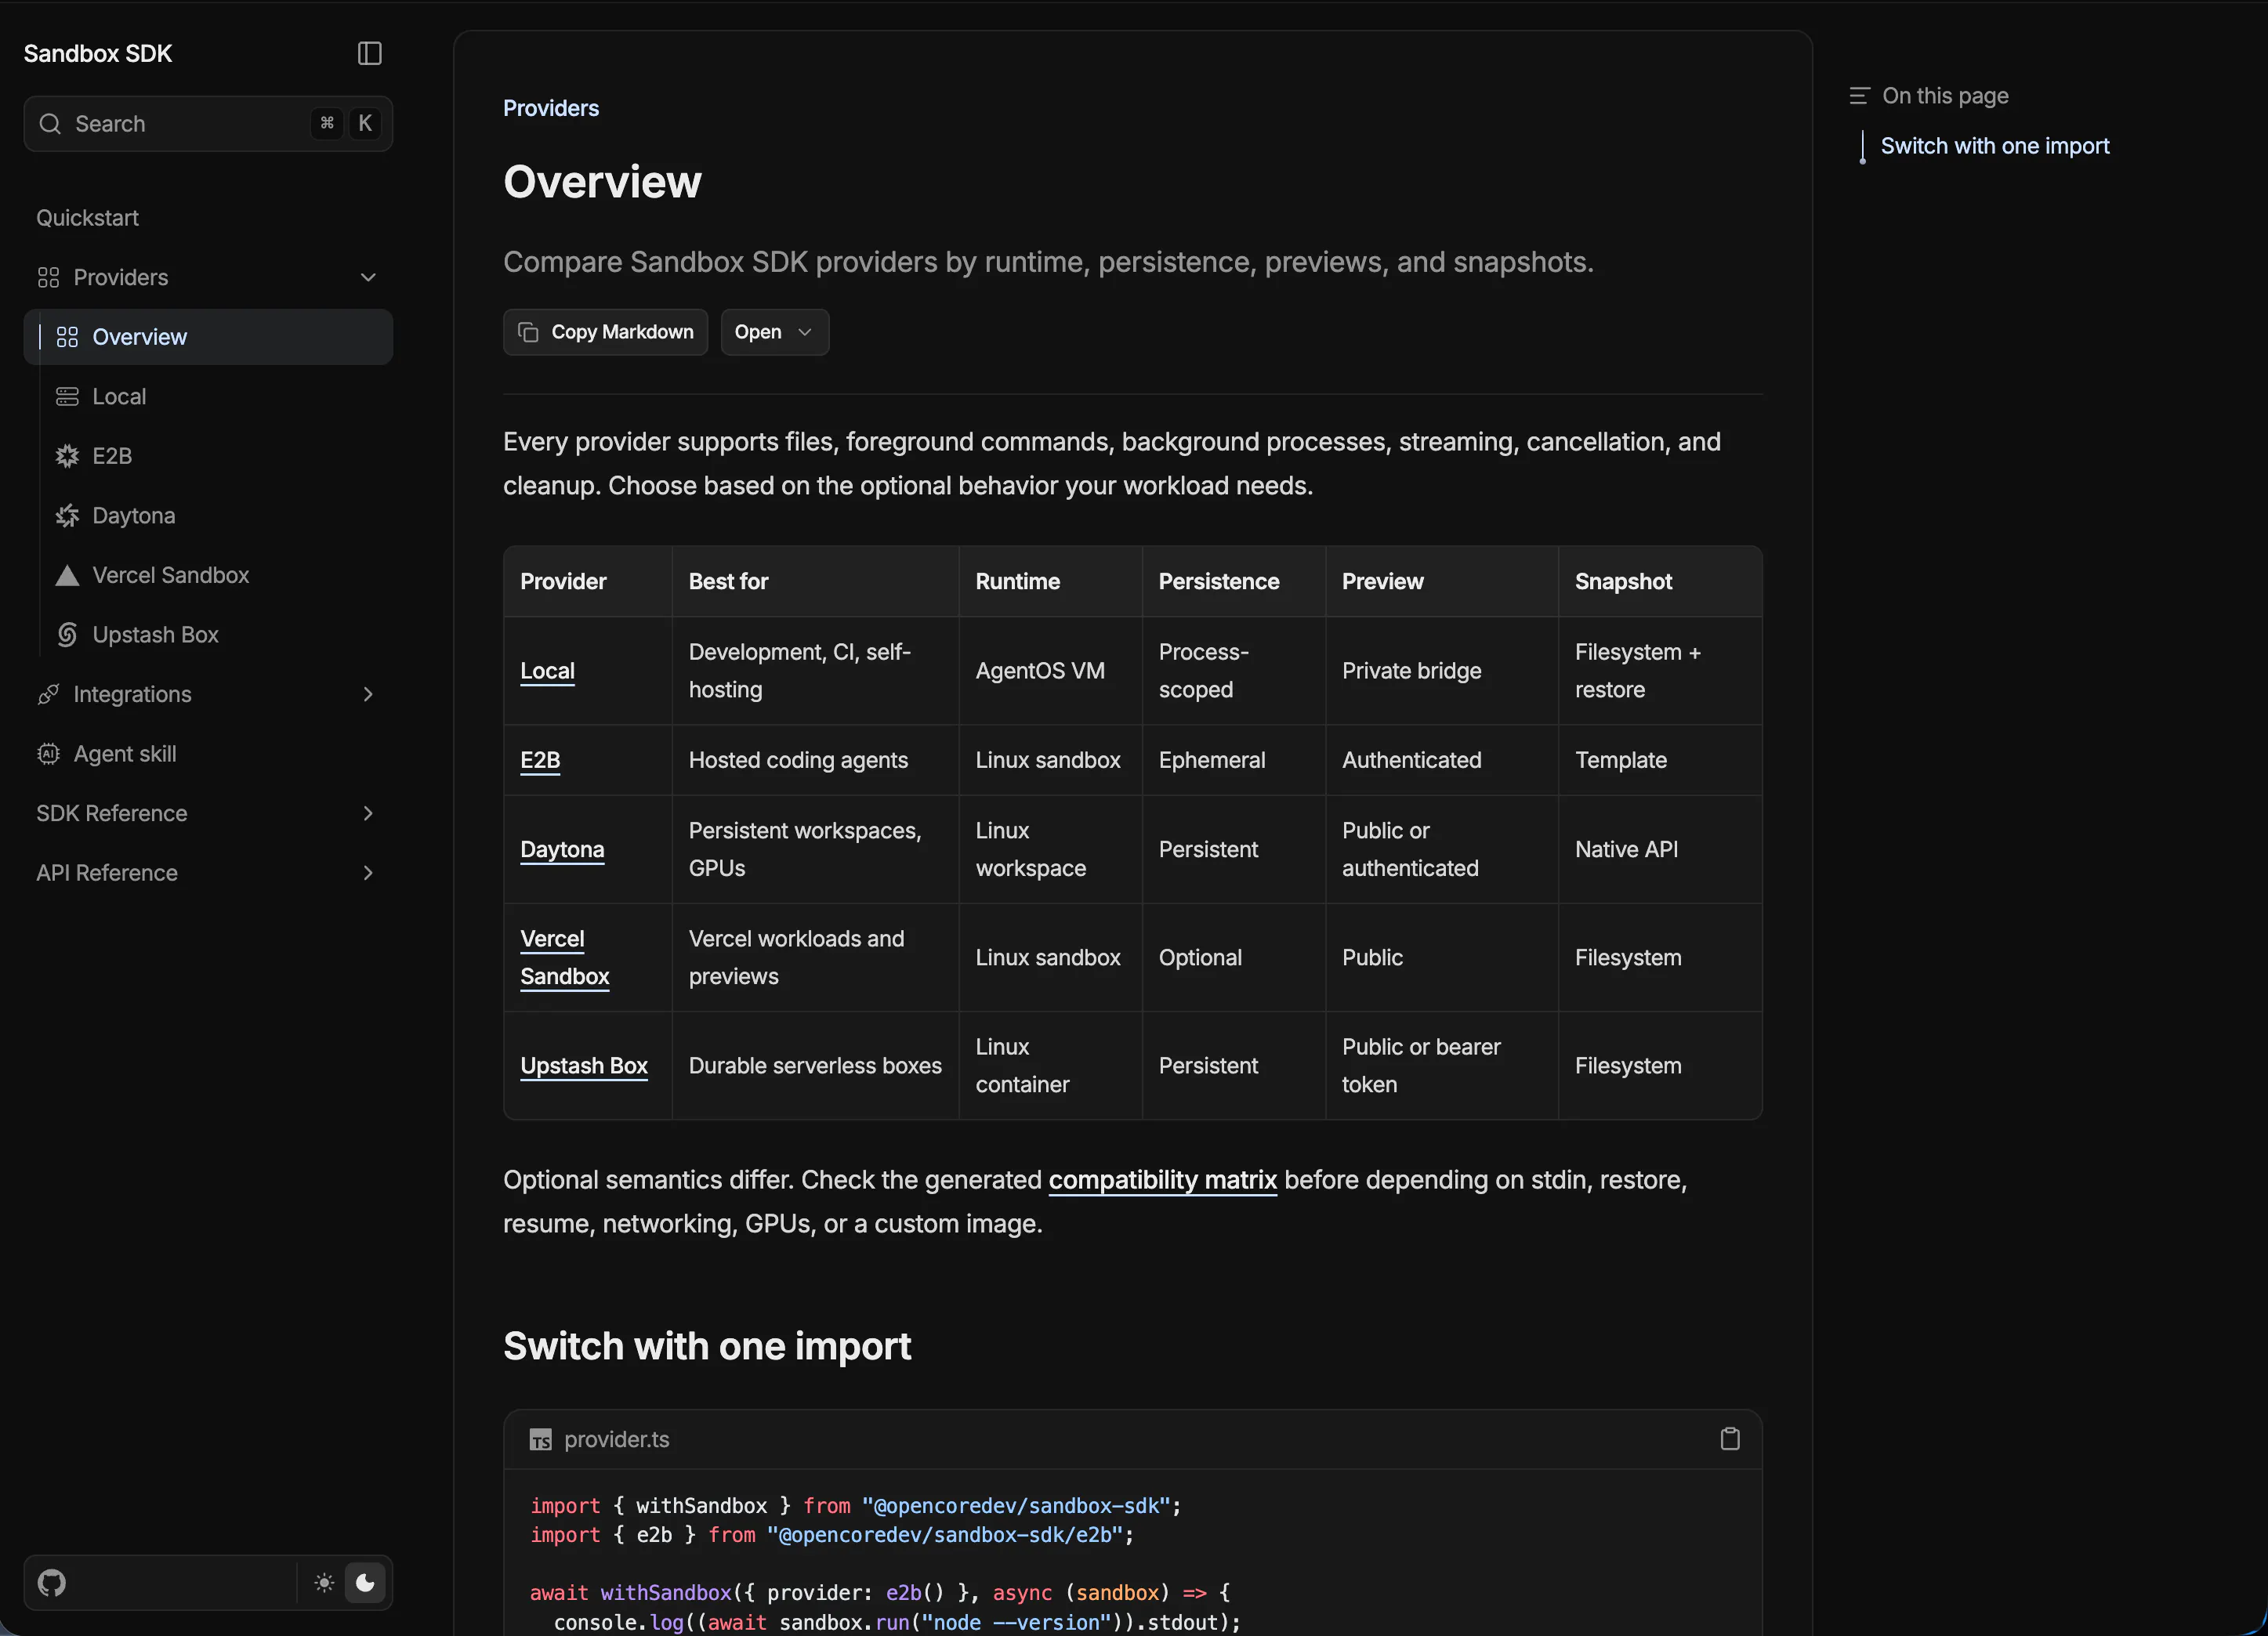Copy the provider.ts code with clipboard icon
Viewport: 2268px width, 1636px height.
point(1730,1439)
